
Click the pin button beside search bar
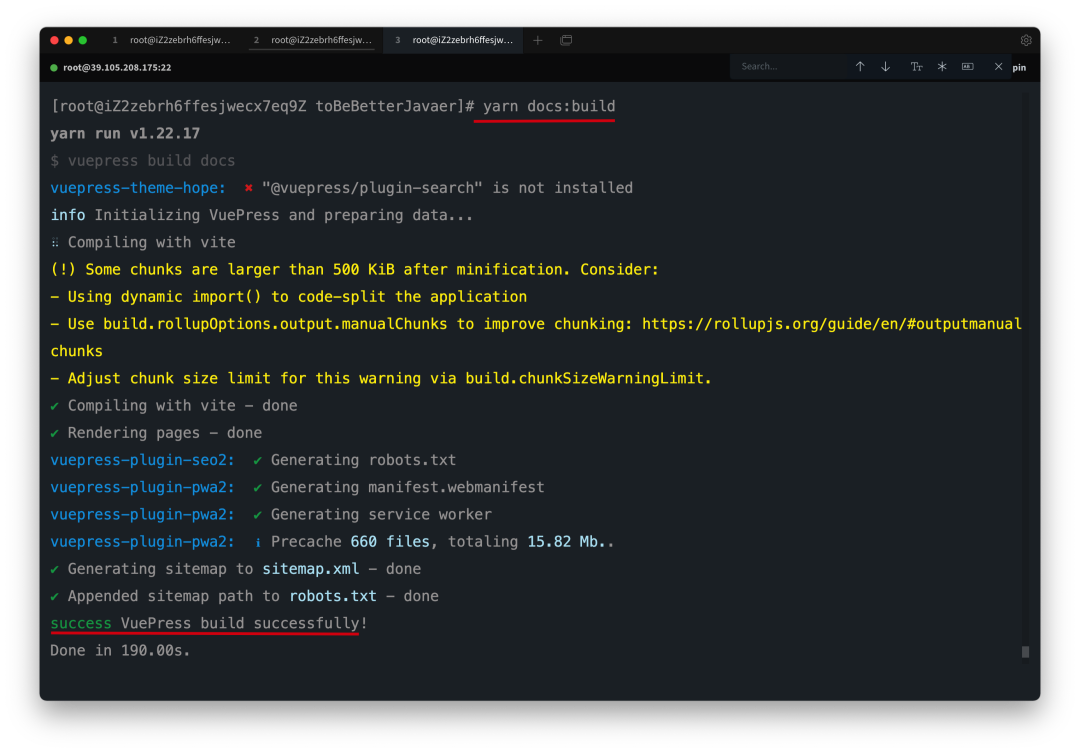click(x=1019, y=68)
